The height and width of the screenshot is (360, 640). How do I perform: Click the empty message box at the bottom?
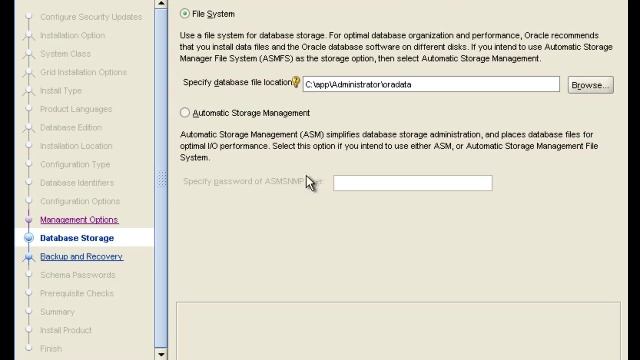[x=398, y=331]
